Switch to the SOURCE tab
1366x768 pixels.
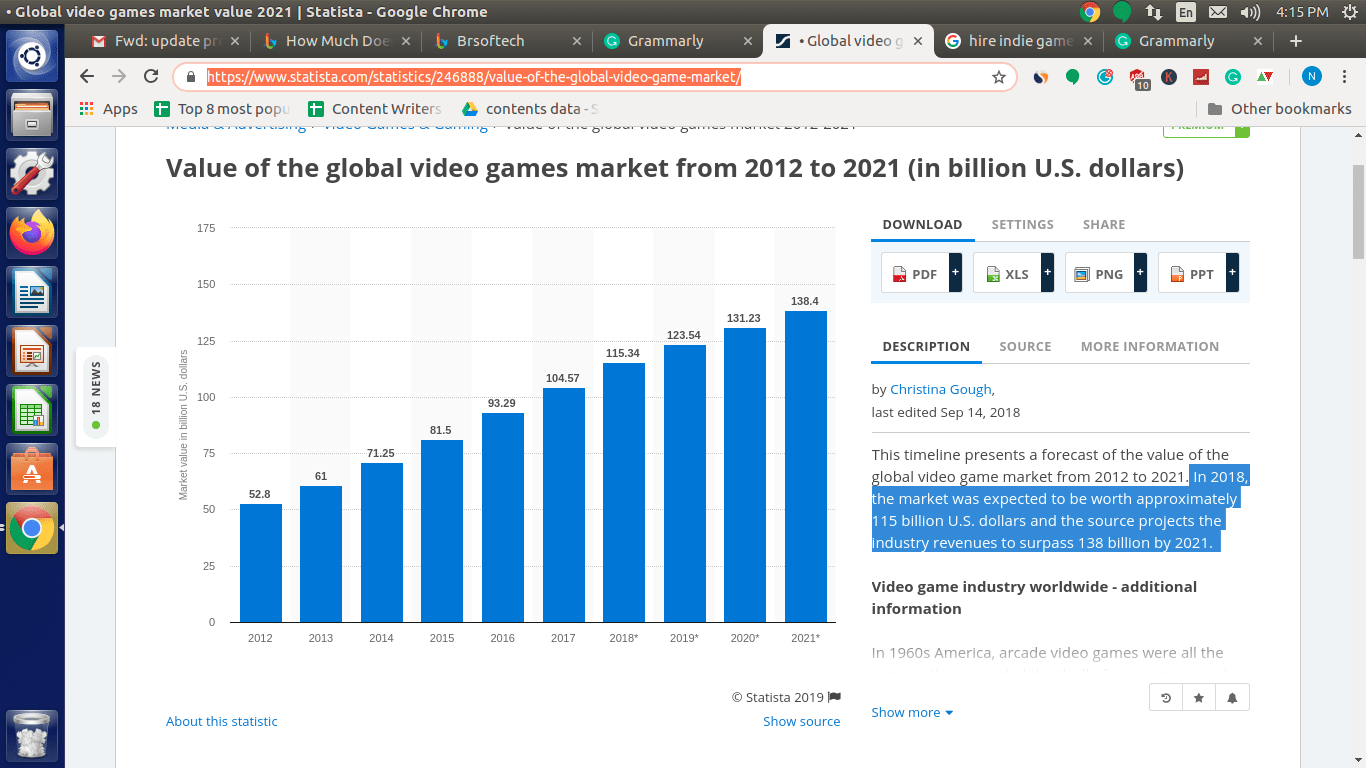pos(1025,346)
